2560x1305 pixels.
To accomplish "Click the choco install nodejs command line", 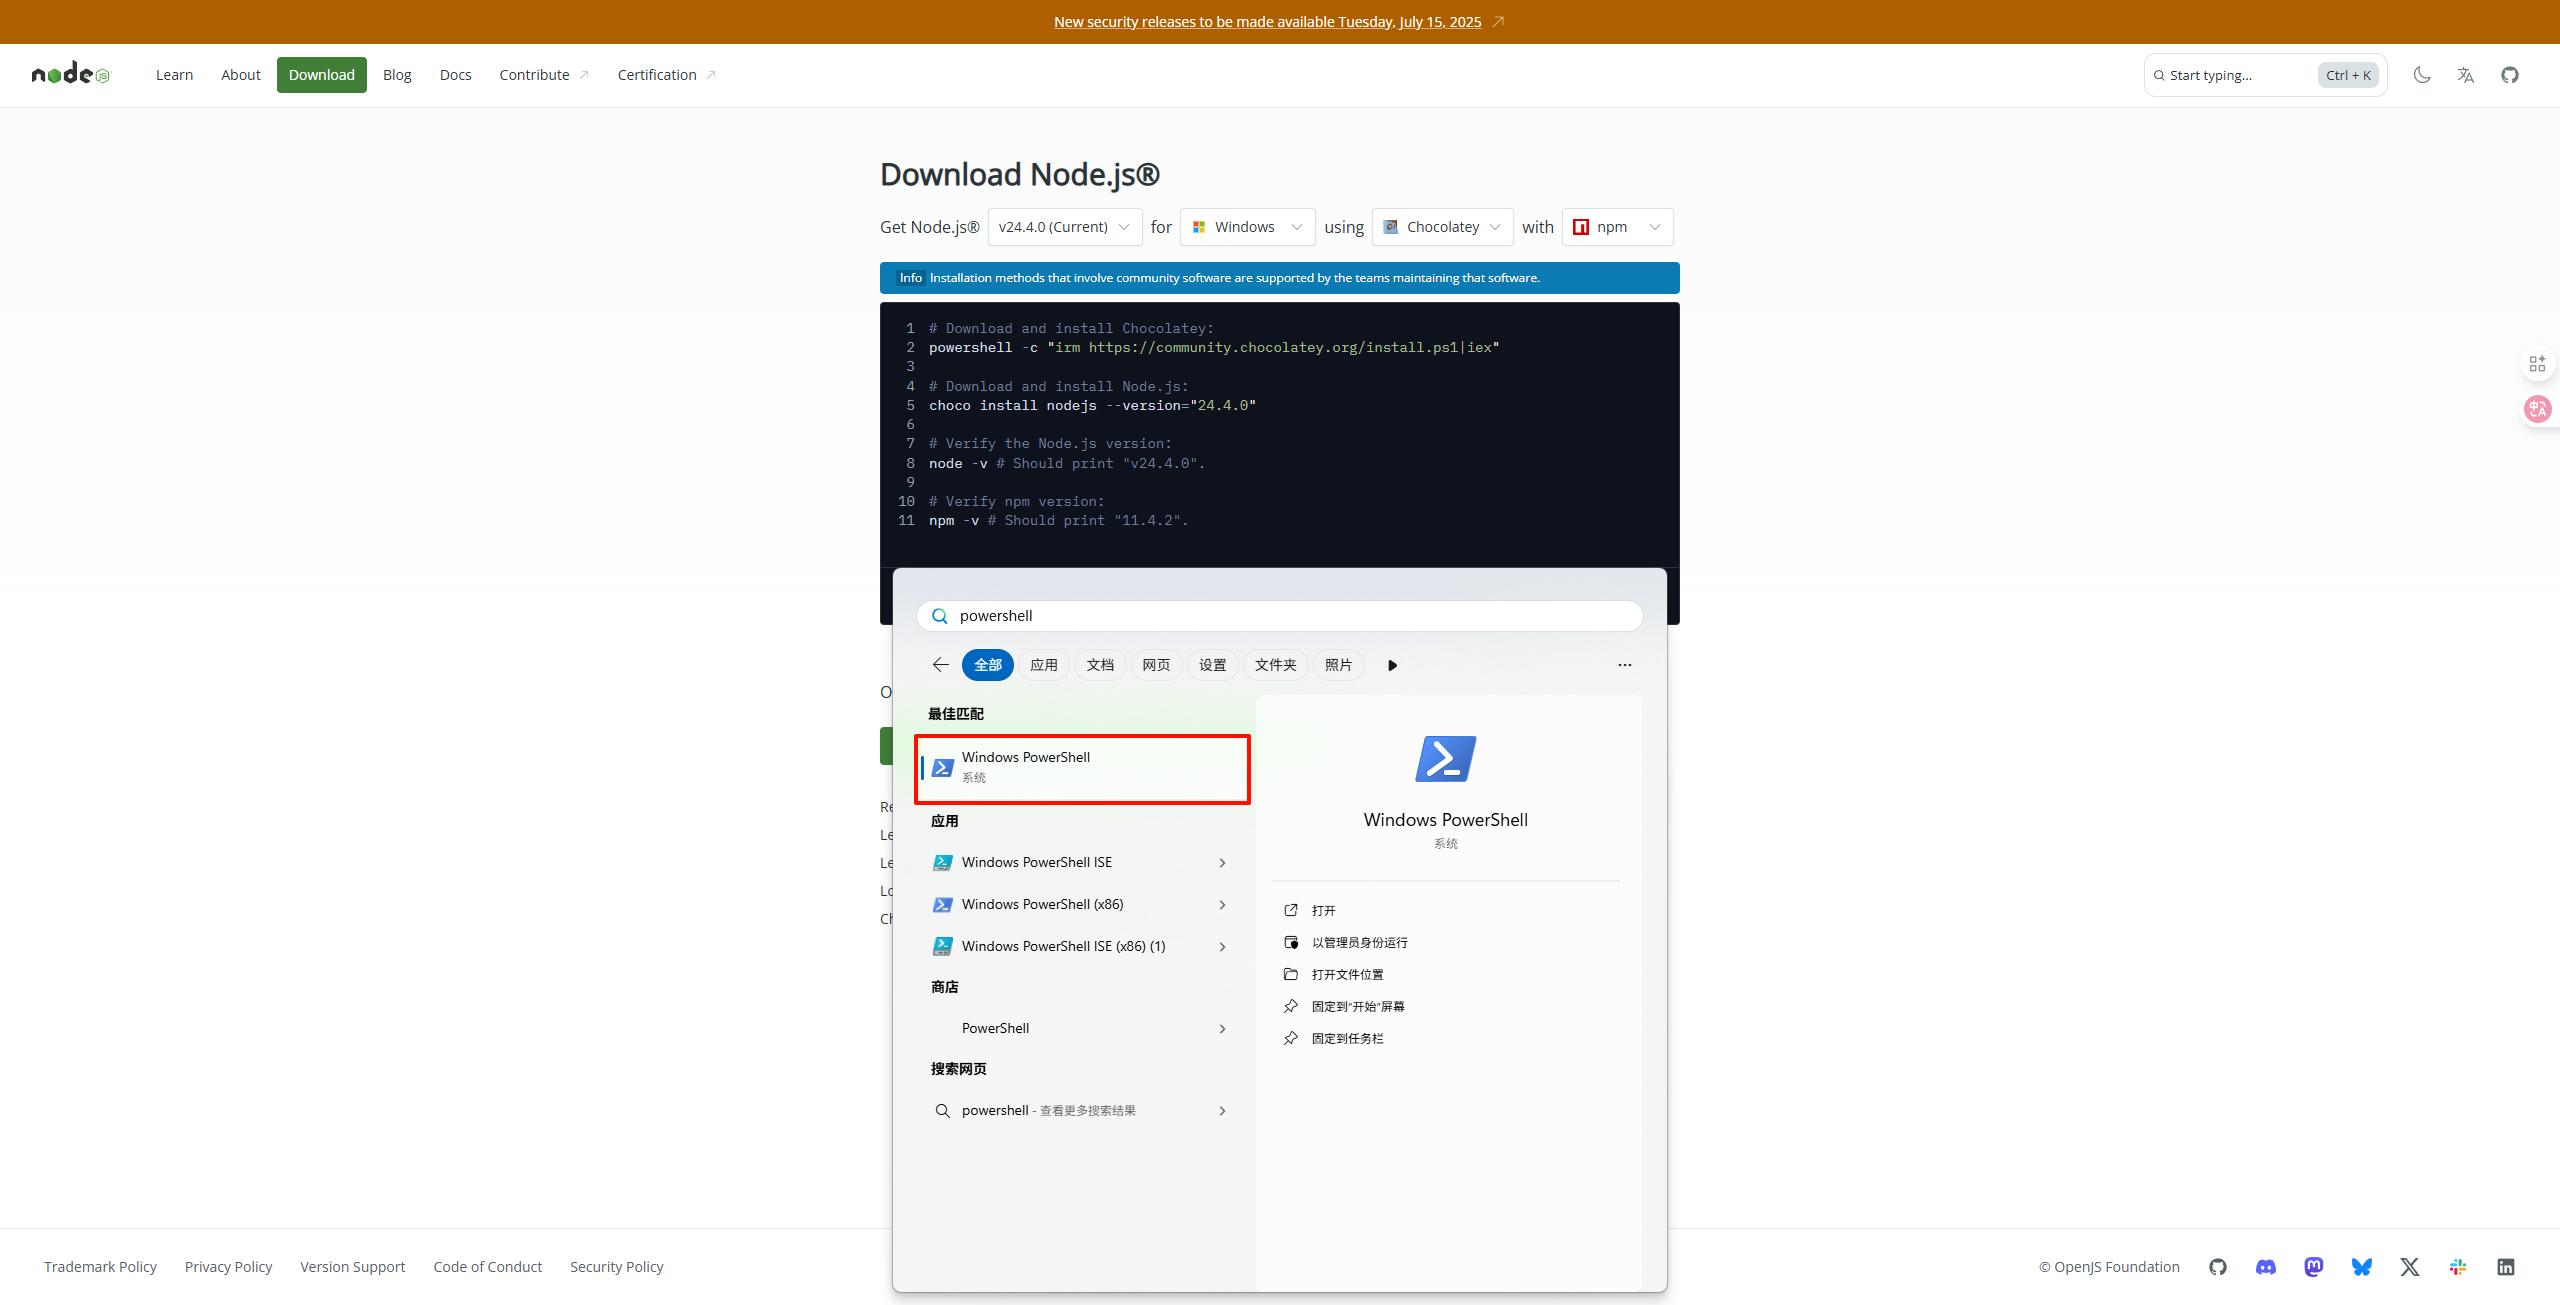I will pos(1092,406).
